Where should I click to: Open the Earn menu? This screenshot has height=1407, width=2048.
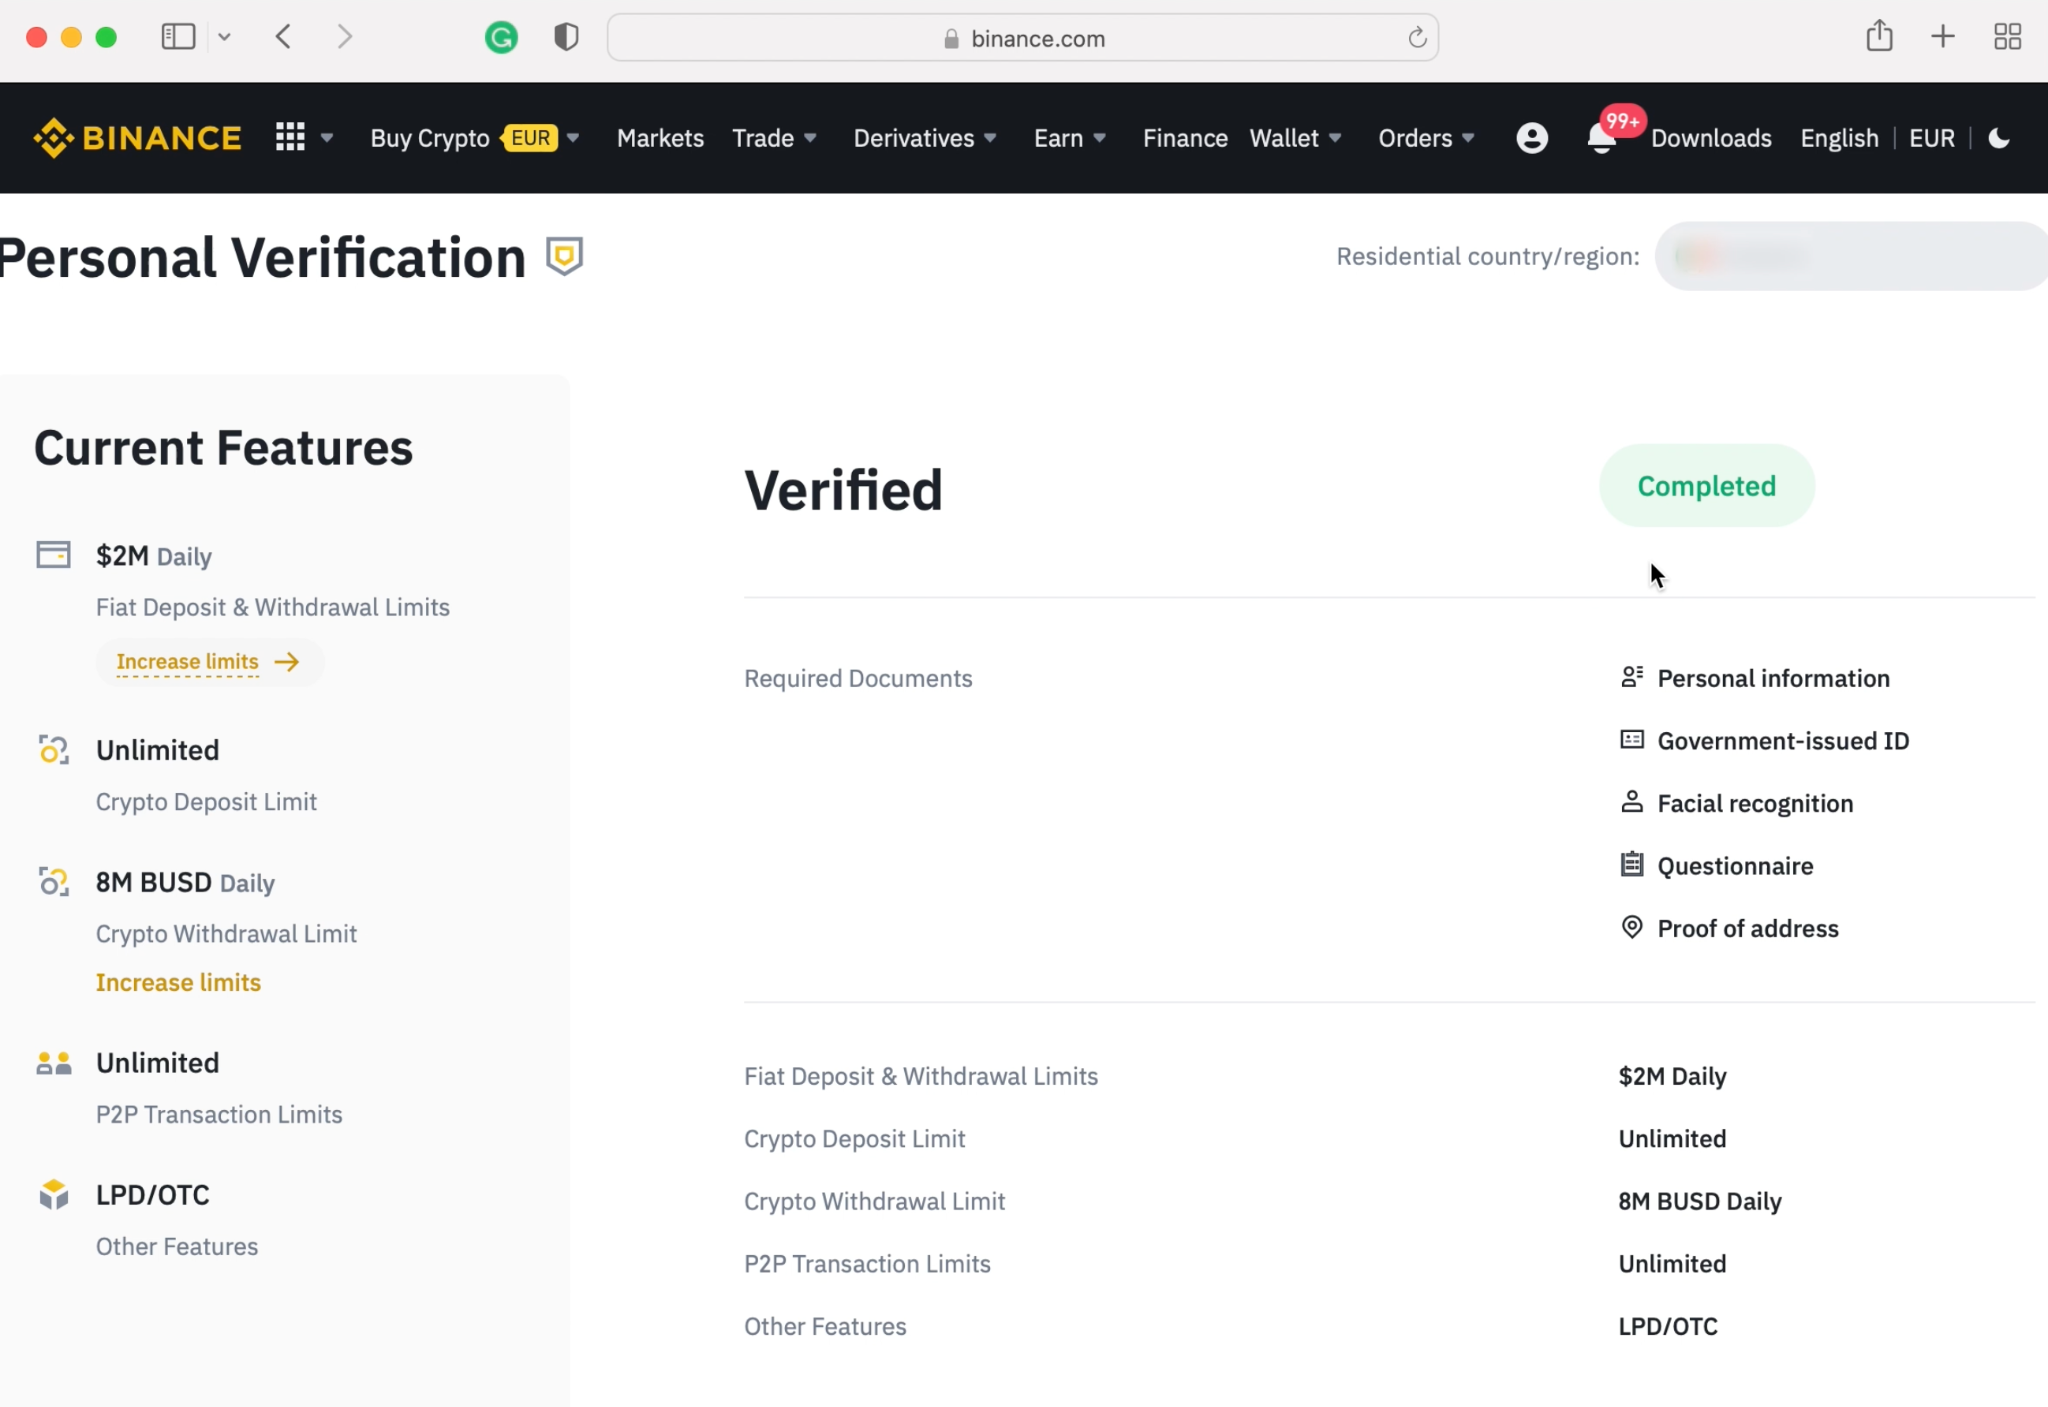point(1058,138)
